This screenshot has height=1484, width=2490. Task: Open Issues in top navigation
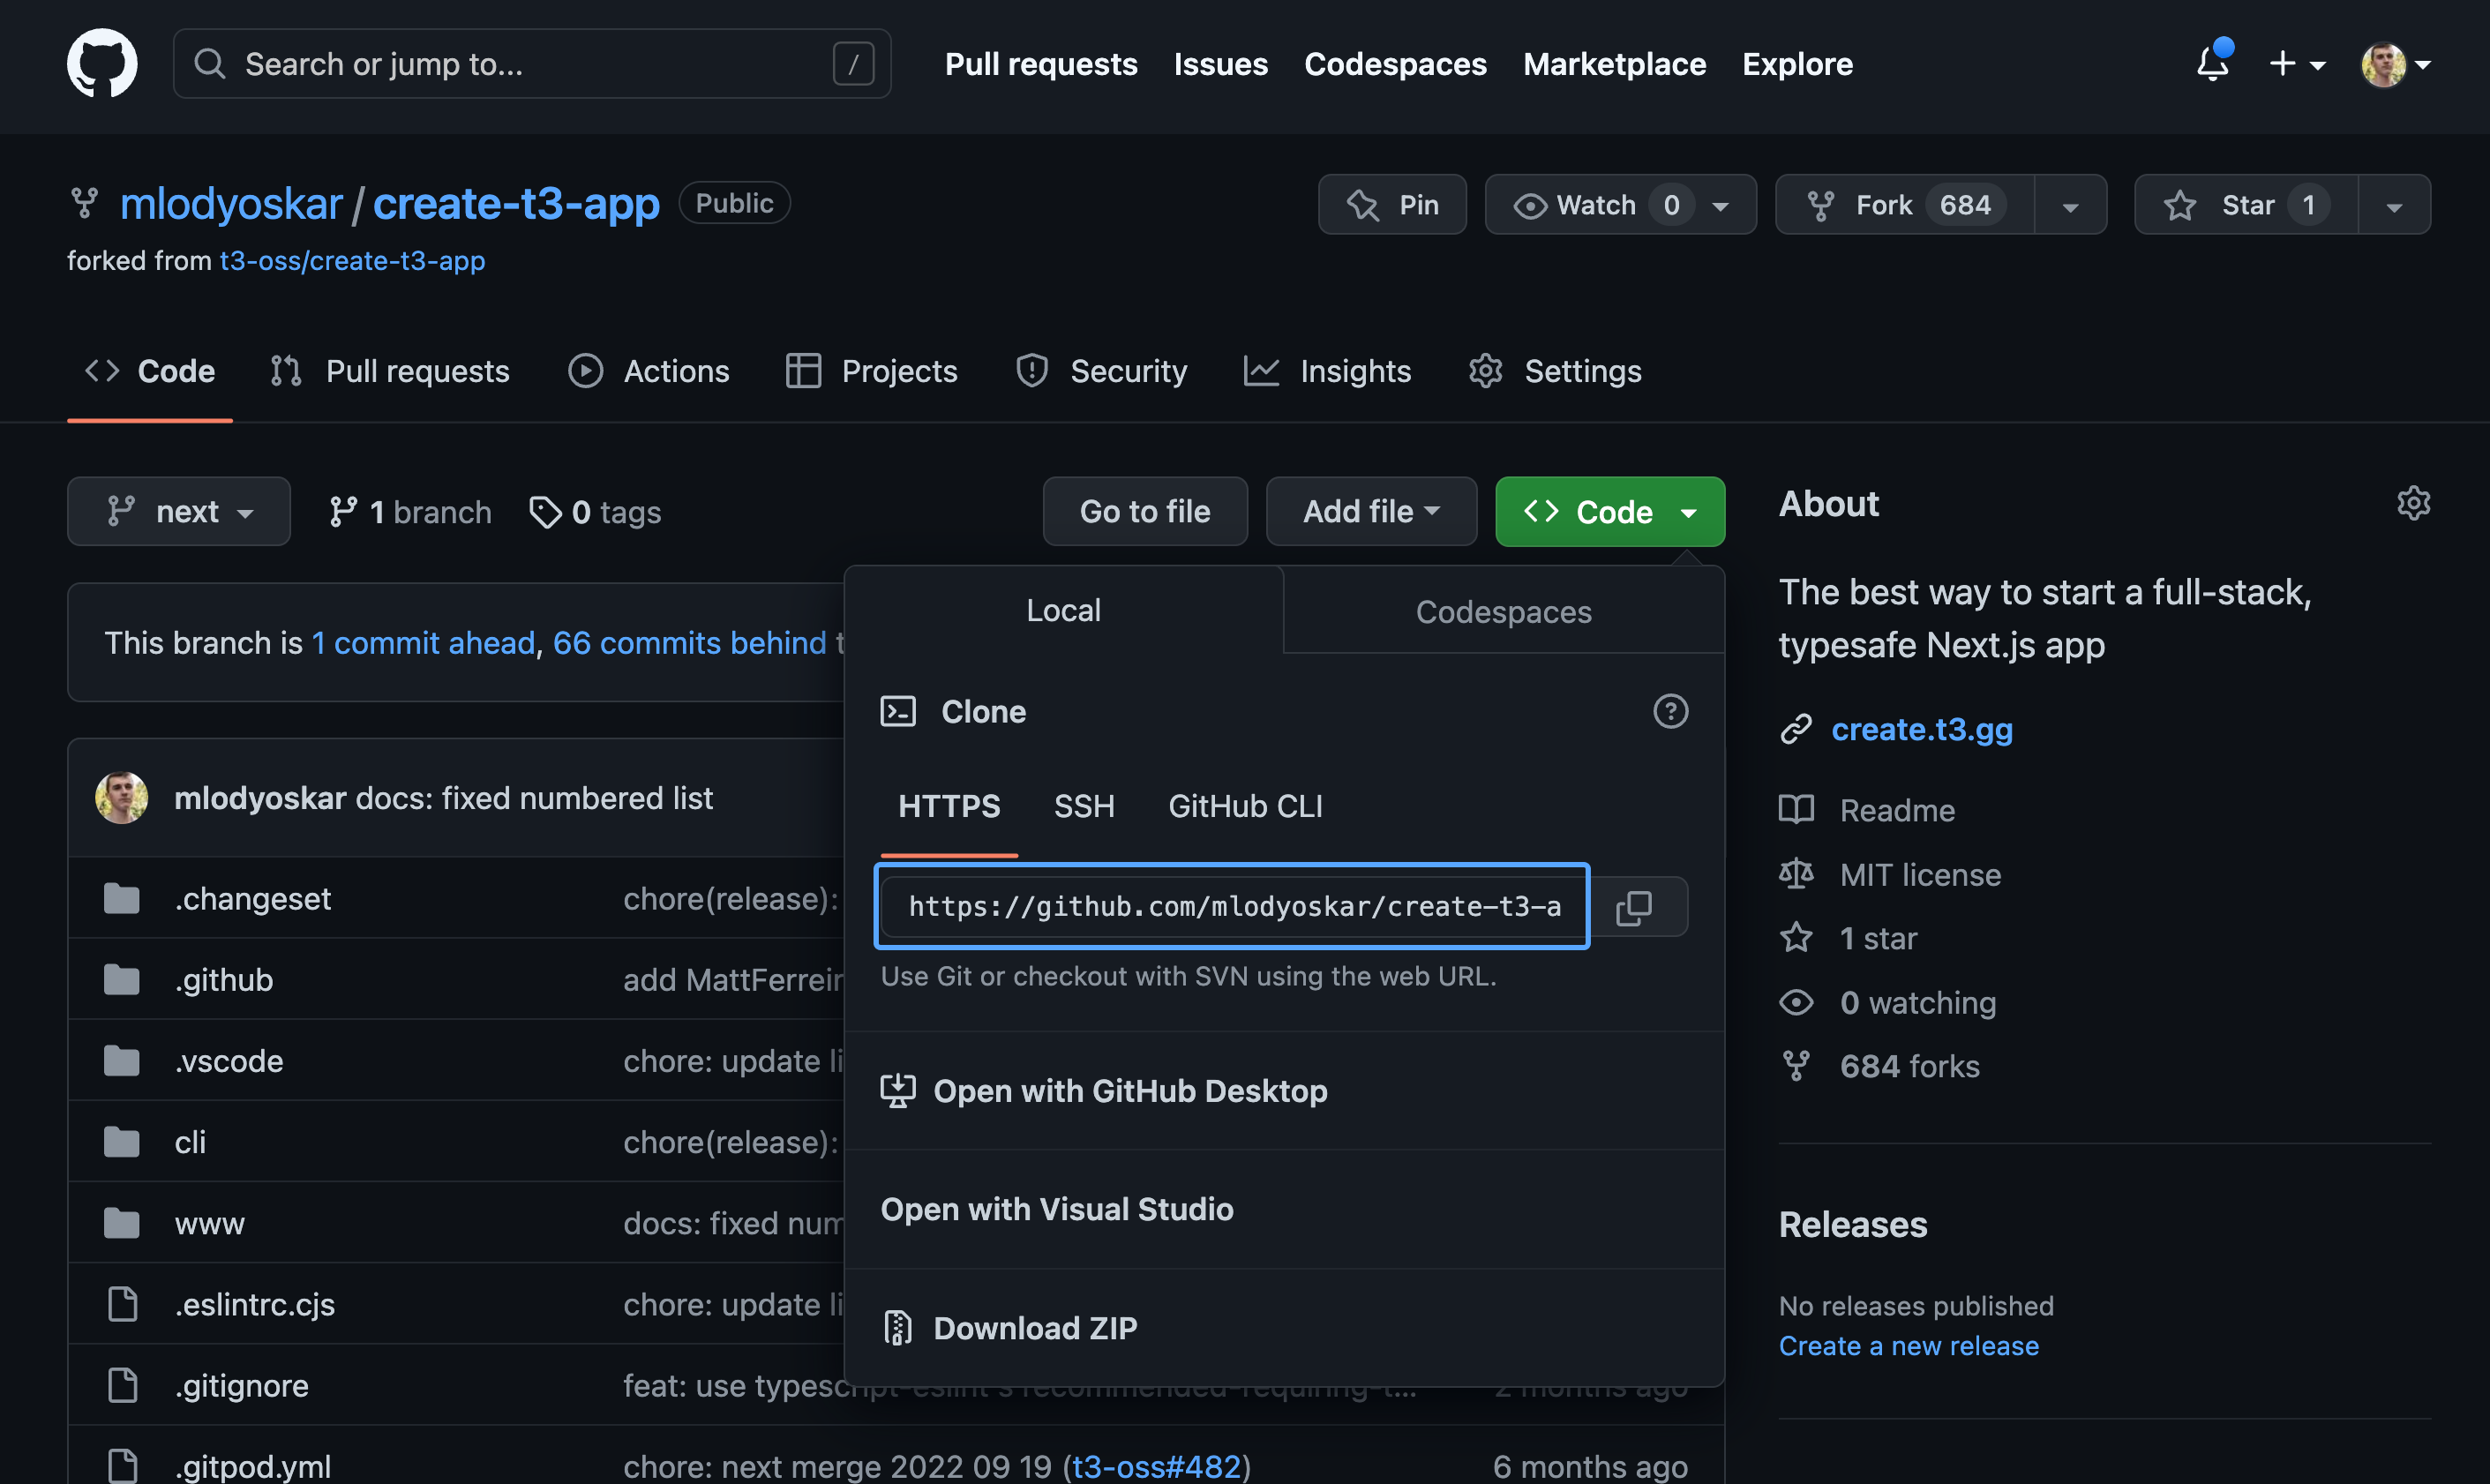click(x=1220, y=64)
